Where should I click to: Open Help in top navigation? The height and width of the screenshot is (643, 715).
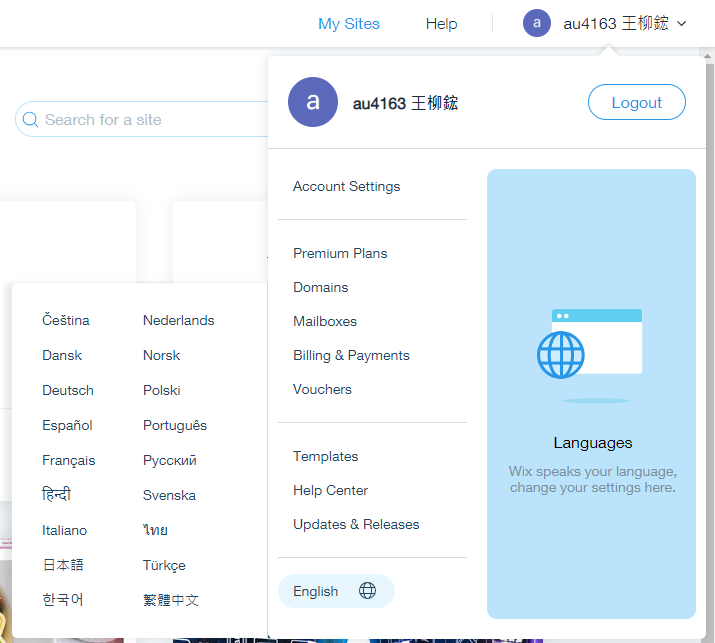click(441, 24)
